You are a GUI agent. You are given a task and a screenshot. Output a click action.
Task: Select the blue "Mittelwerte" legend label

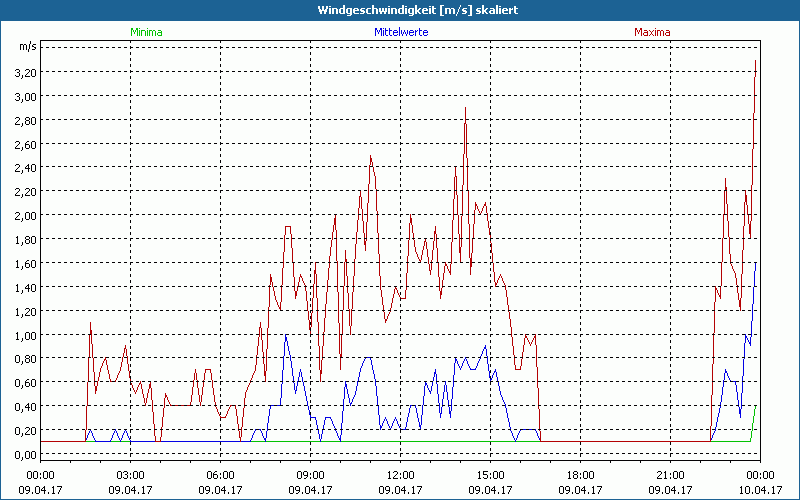point(400,32)
